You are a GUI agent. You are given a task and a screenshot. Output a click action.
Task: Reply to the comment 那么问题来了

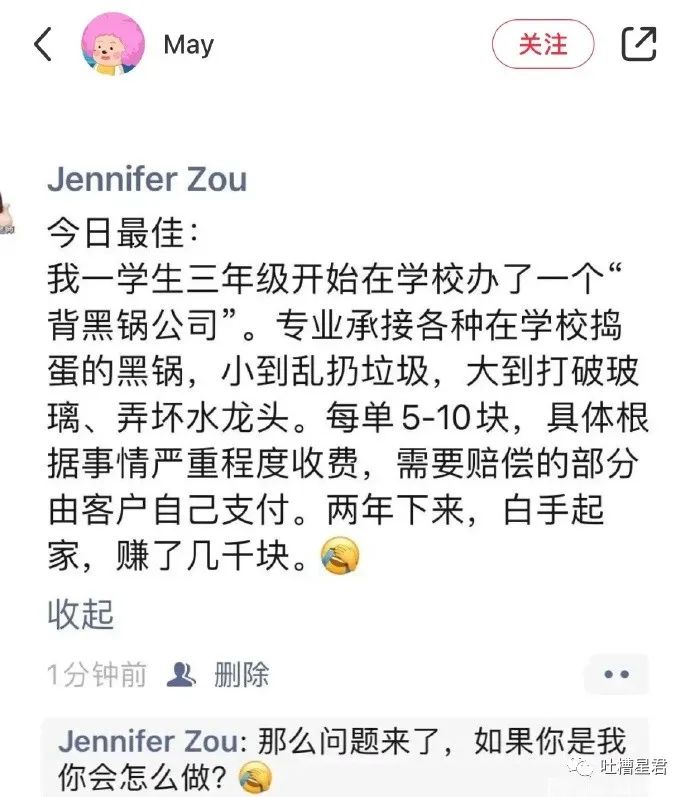click(343, 759)
